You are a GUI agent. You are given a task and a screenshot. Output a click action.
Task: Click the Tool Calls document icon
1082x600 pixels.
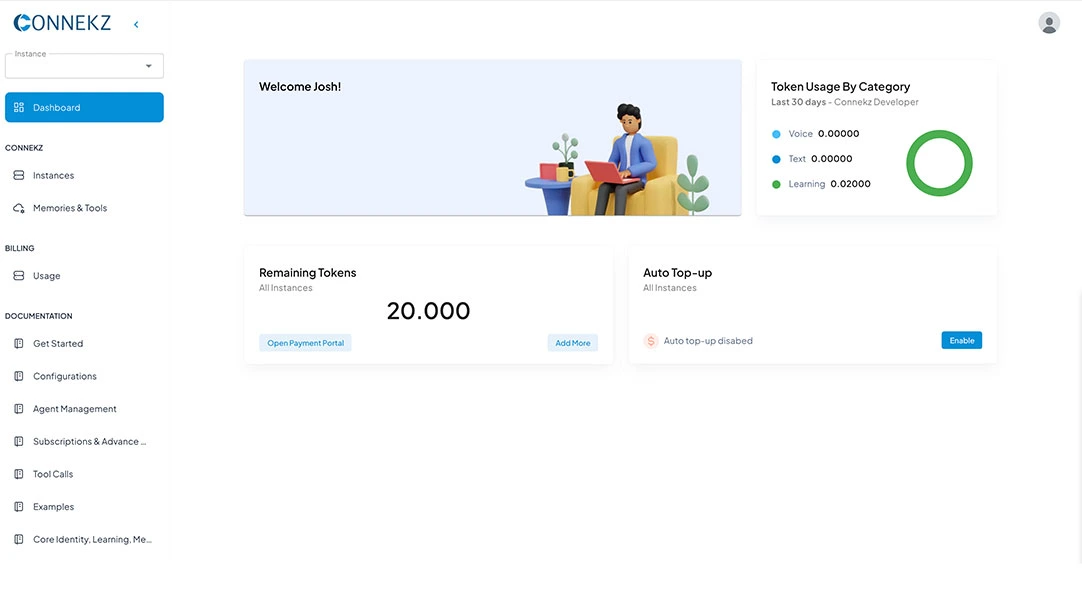pyautogui.click(x=19, y=474)
